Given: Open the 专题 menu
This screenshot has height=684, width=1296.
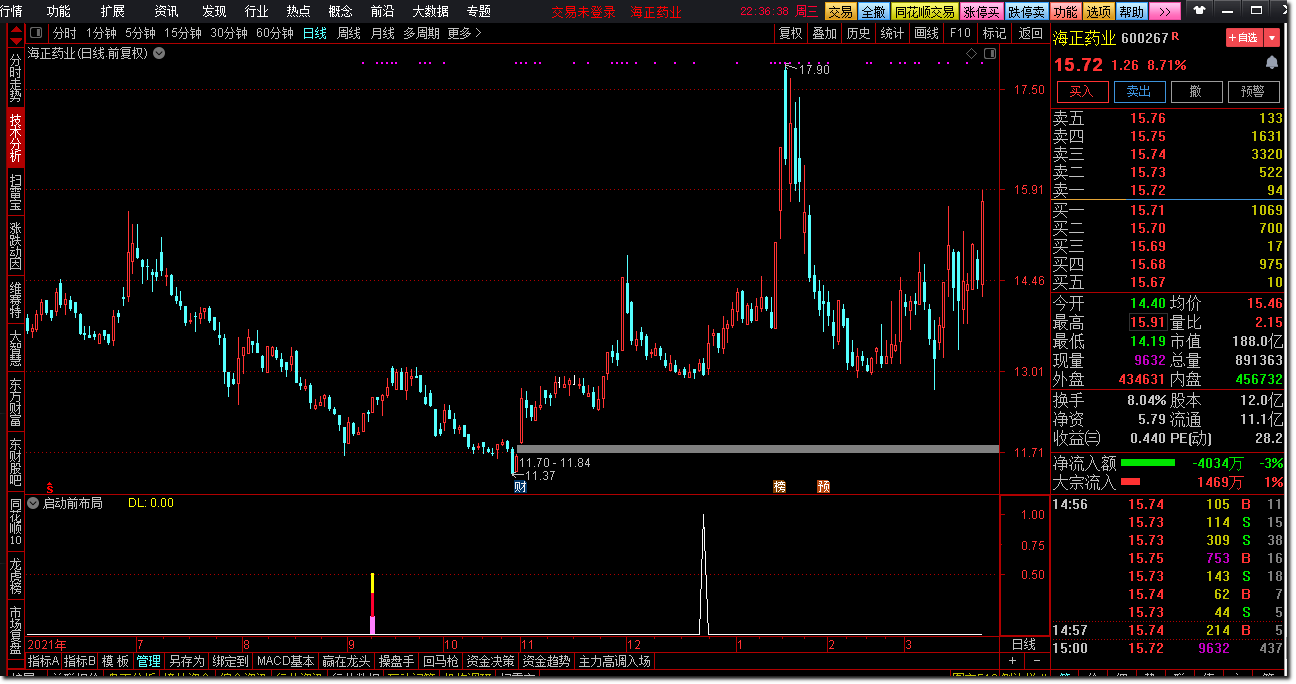Looking at the screenshot, I should (x=478, y=11).
